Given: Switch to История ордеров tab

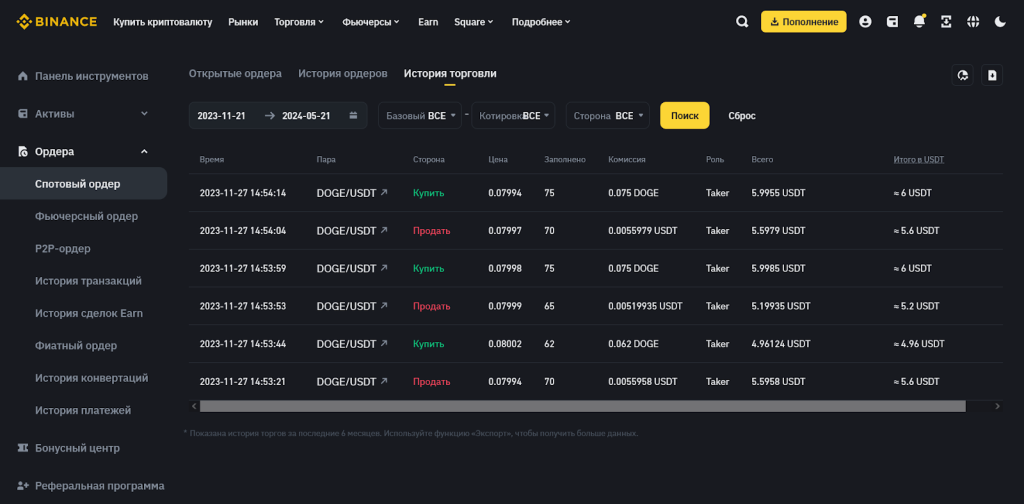Looking at the screenshot, I should pos(342,74).
